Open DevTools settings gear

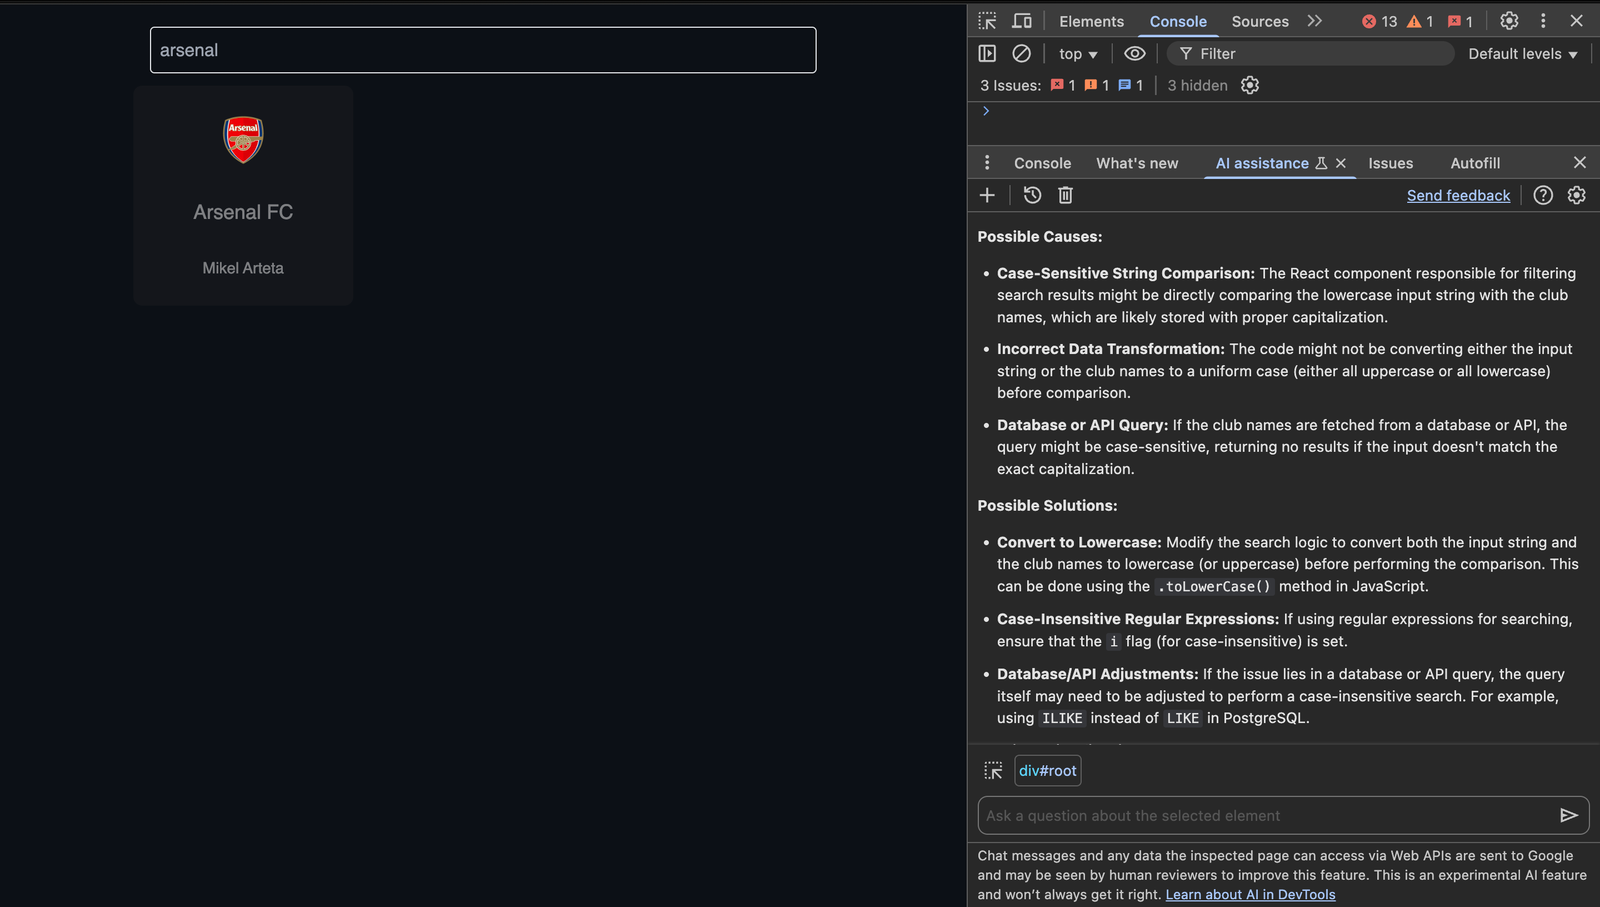(1509, 21)
